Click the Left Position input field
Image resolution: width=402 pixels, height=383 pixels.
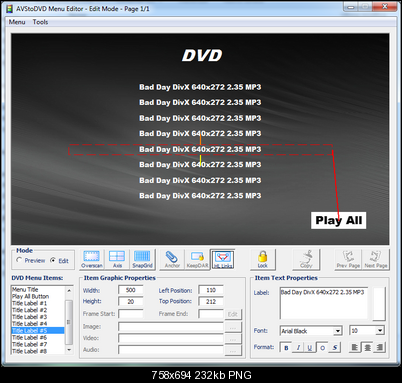tap(211, 290)
